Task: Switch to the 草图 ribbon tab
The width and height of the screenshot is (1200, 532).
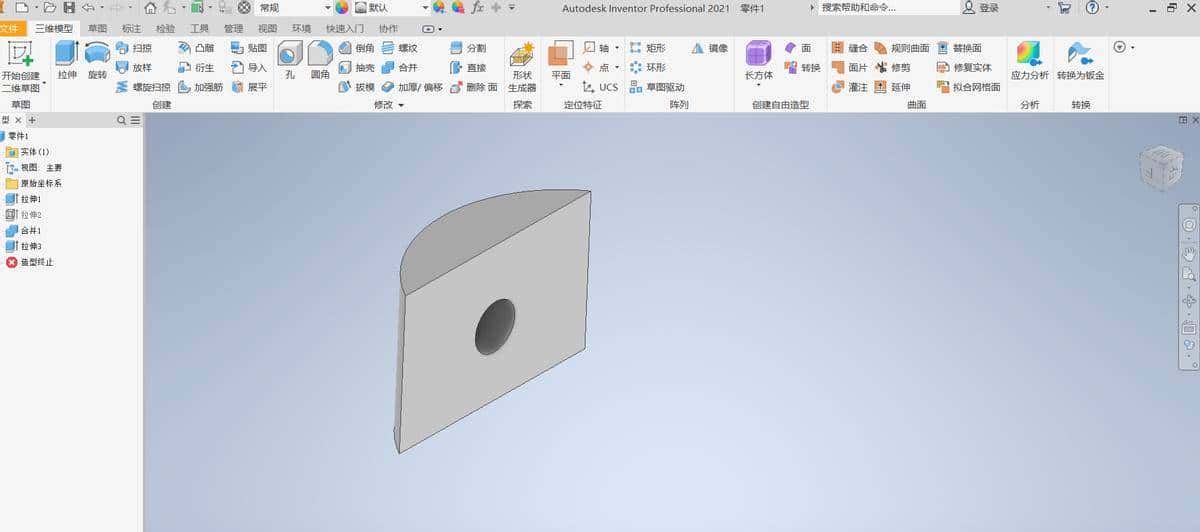Action: (x=97, y=29)
